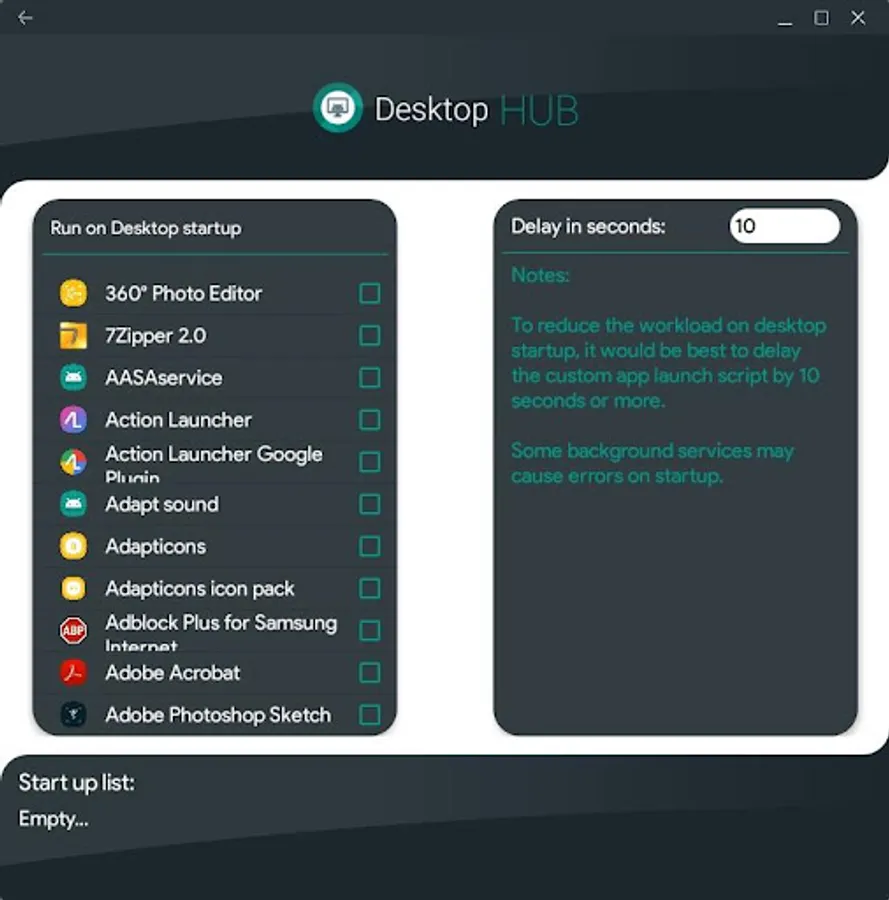Click the Adapticons icon pack icon
Image resolution: width=889 pixels, height=900 pixels.
point(73,588)
